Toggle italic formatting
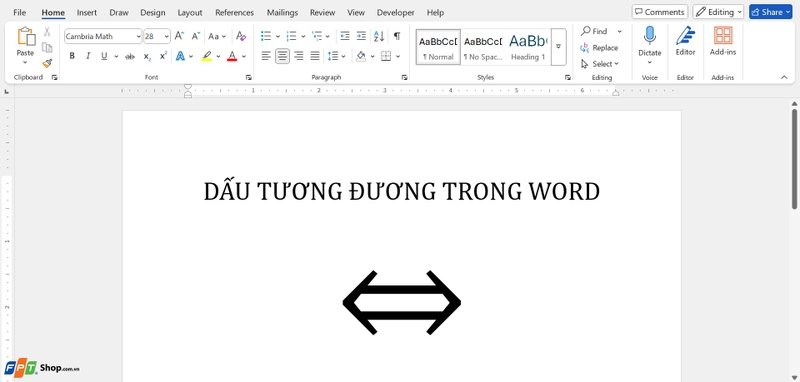 coord(88,56)
